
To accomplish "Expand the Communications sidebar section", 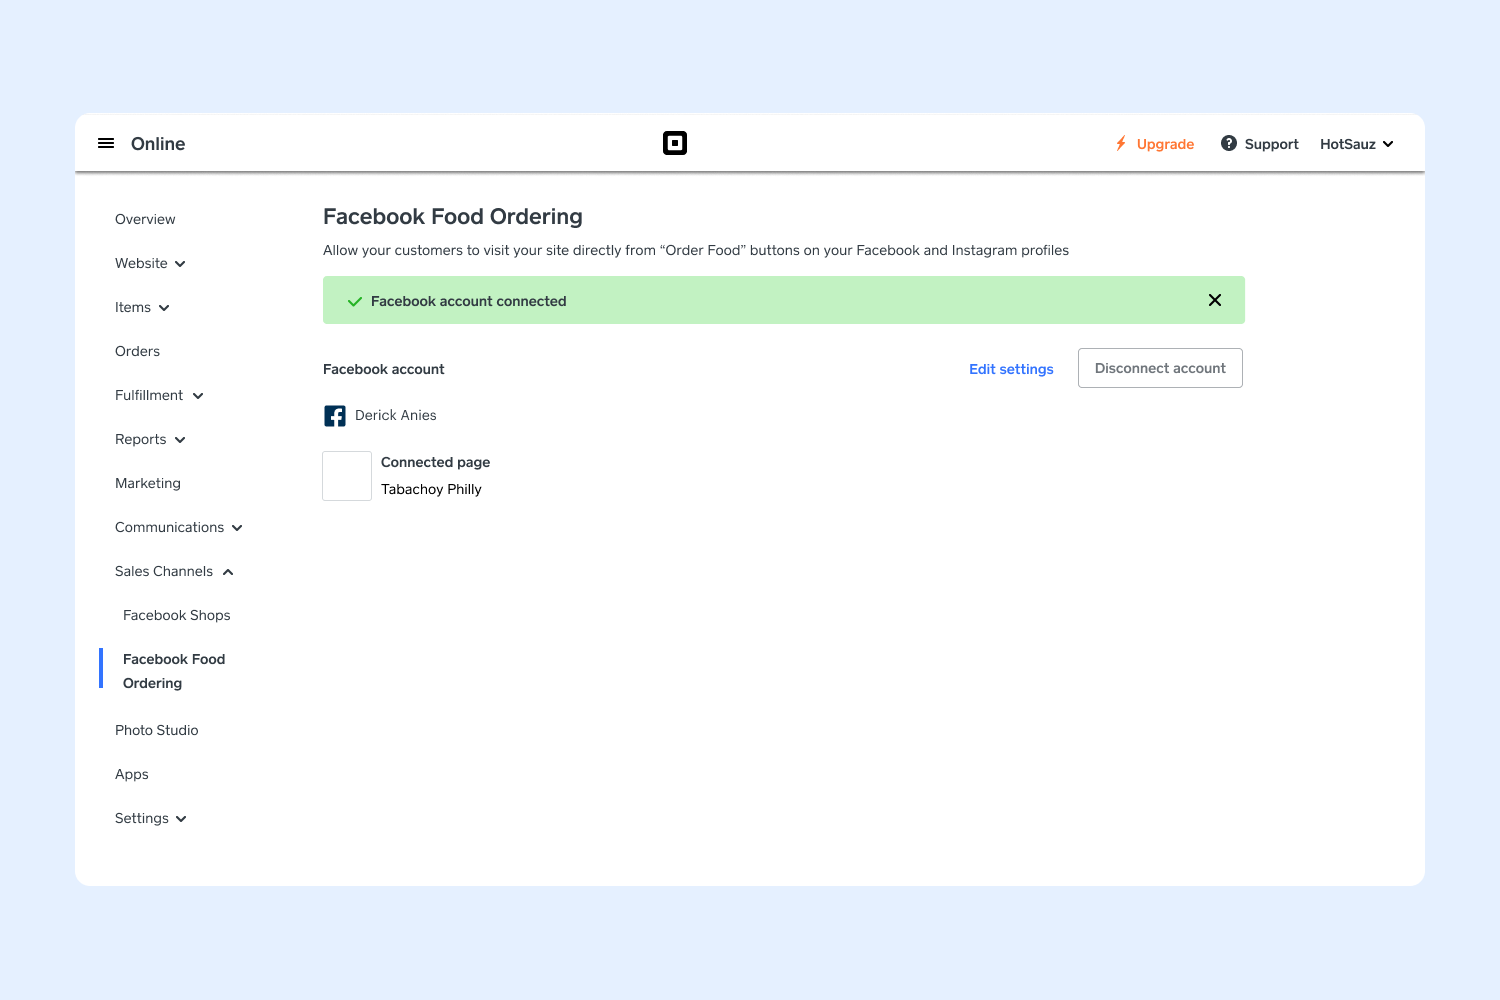I will 179,528.
